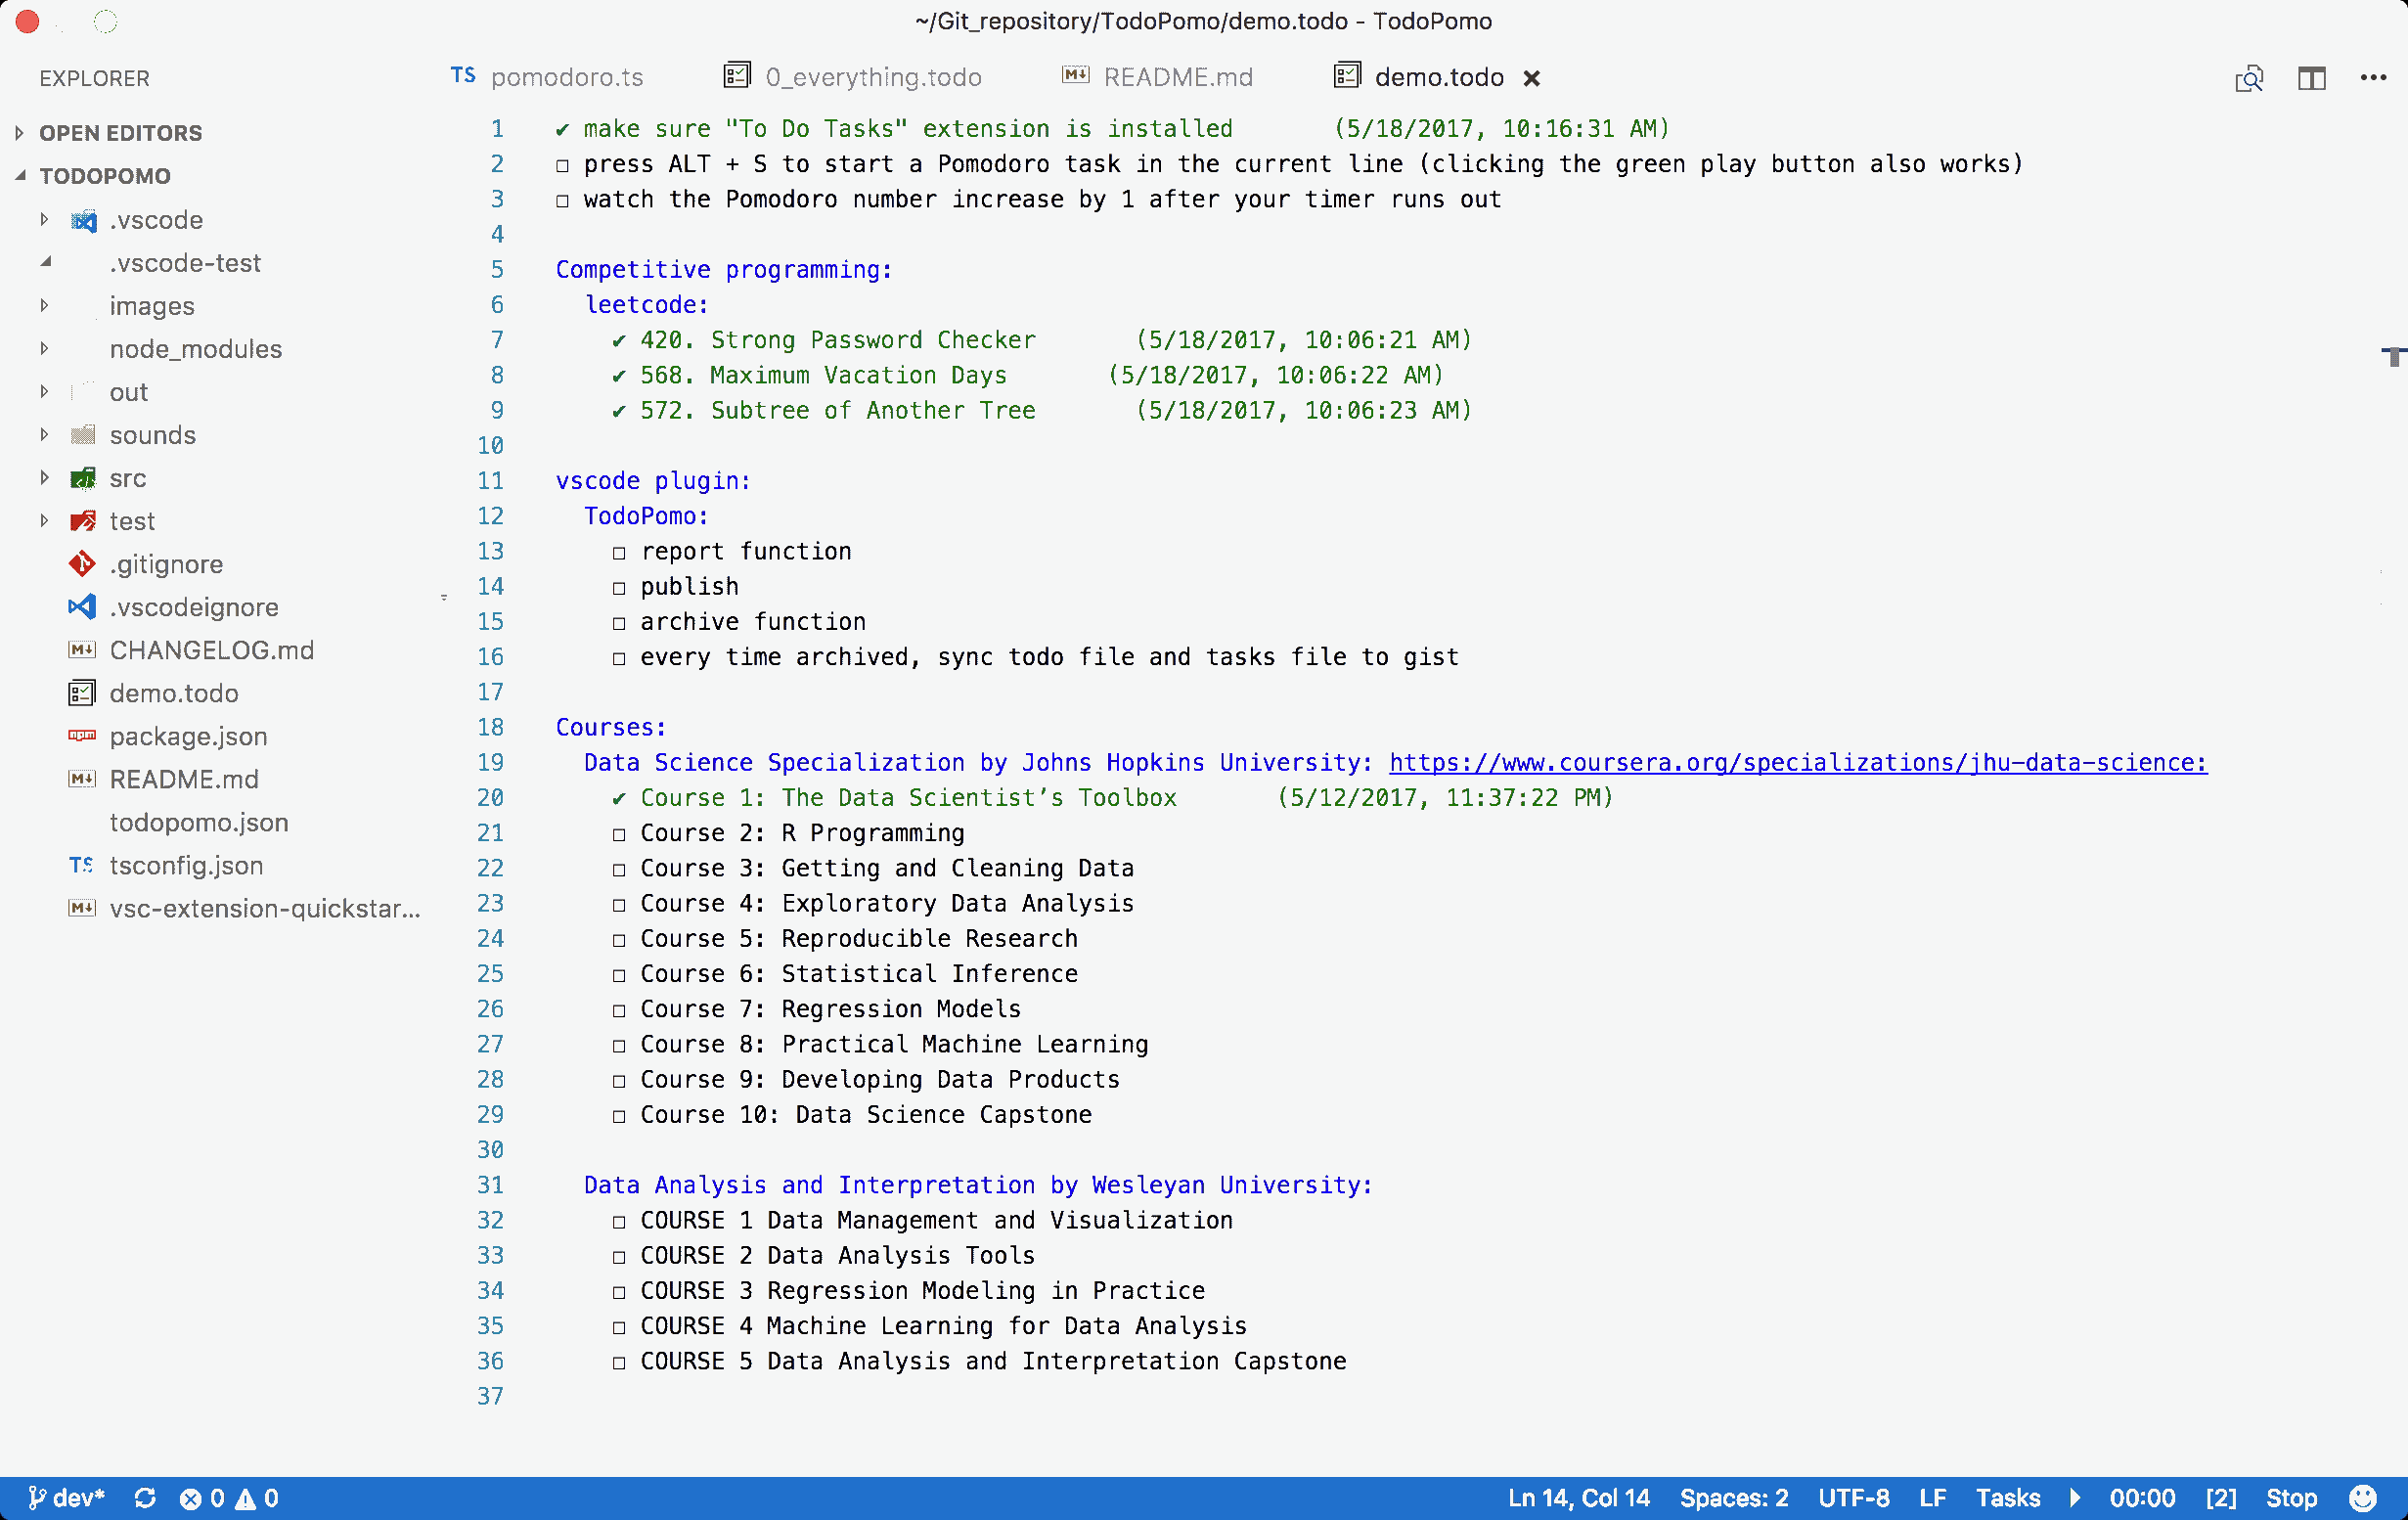Screen dimensions: 2408x1520
Task: Open the editor more actions ellipsis
Action: tap(2373, 78)
